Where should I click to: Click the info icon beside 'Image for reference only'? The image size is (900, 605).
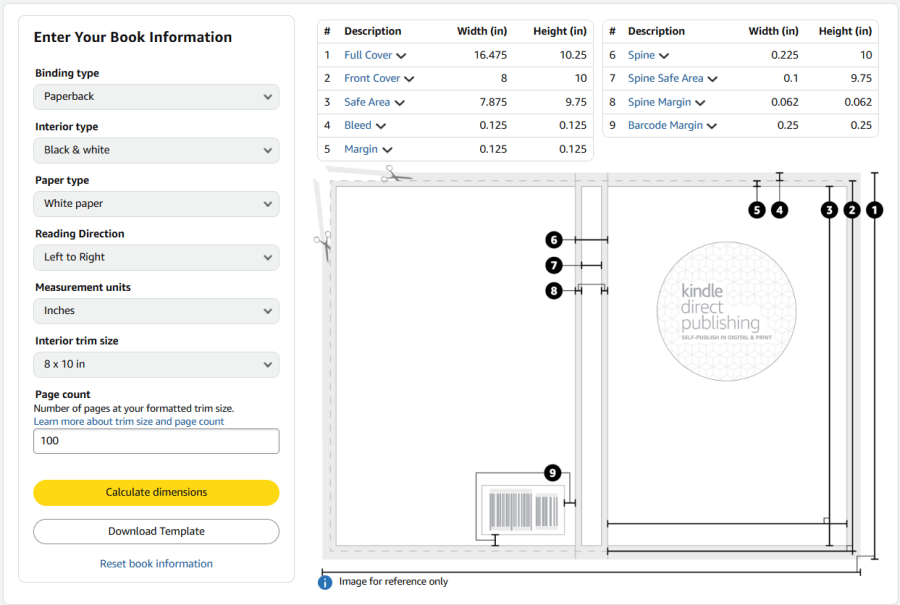point(325,582)
